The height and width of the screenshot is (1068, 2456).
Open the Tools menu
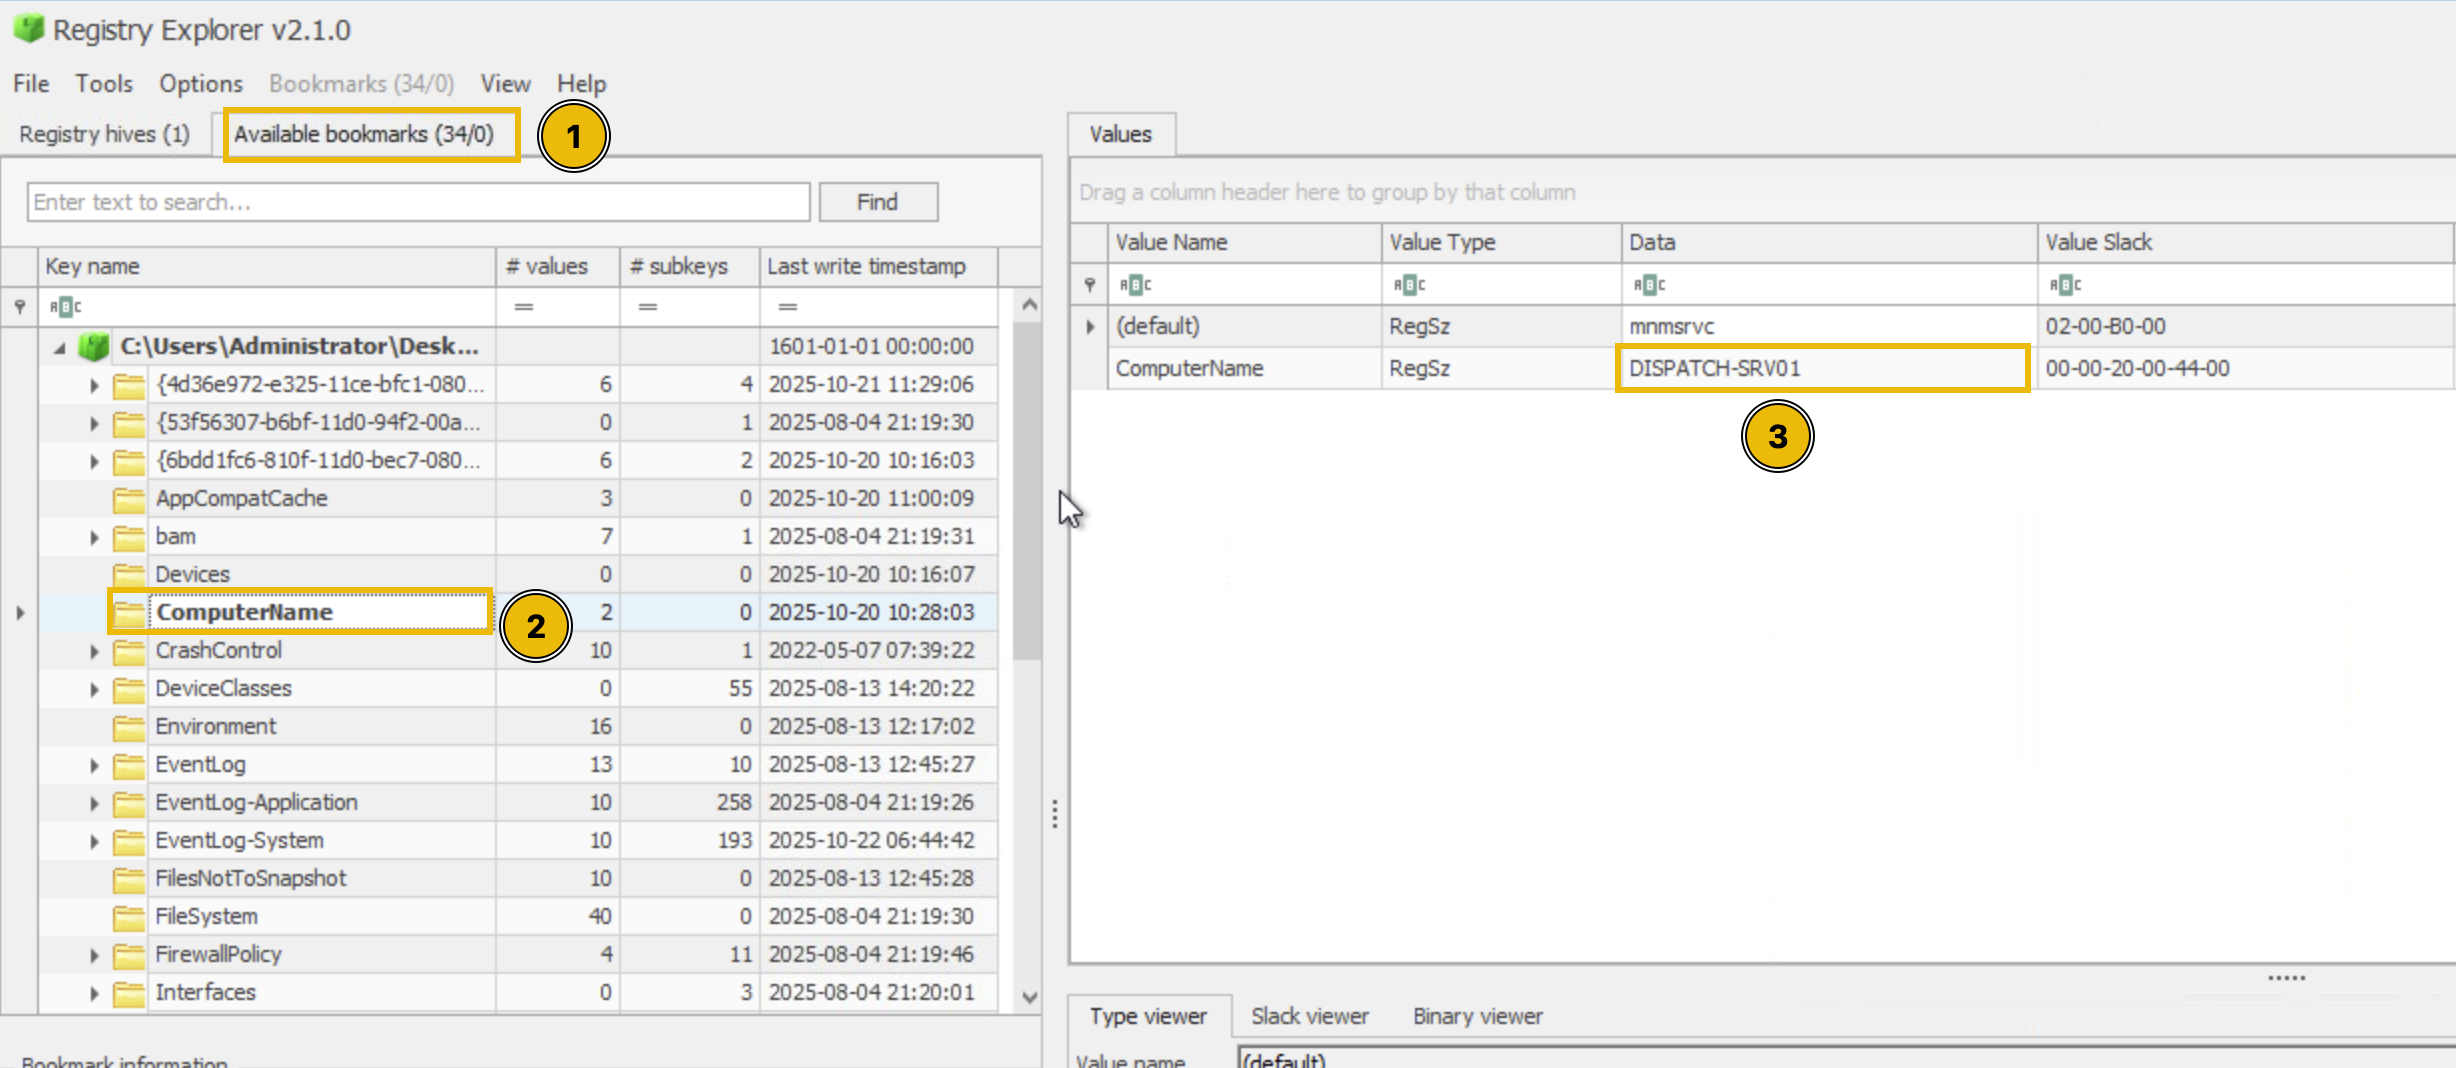(103, 83)
